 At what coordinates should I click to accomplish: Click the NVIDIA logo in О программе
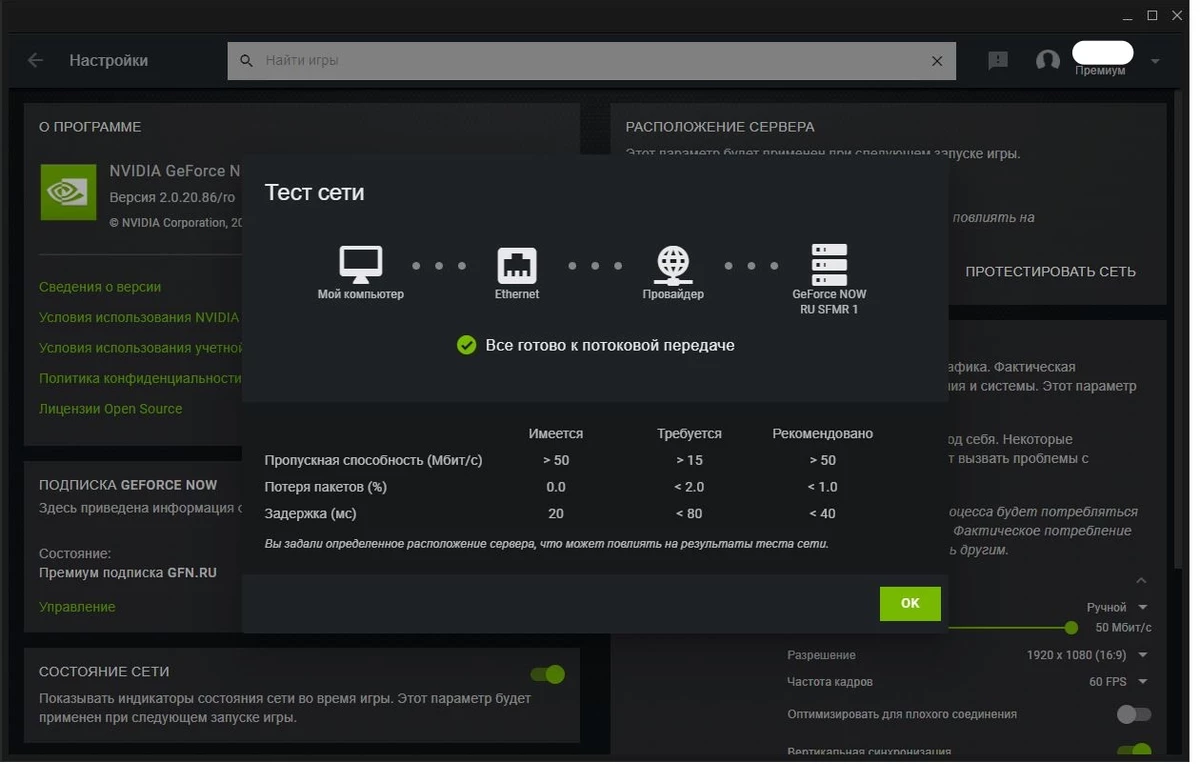68,192
